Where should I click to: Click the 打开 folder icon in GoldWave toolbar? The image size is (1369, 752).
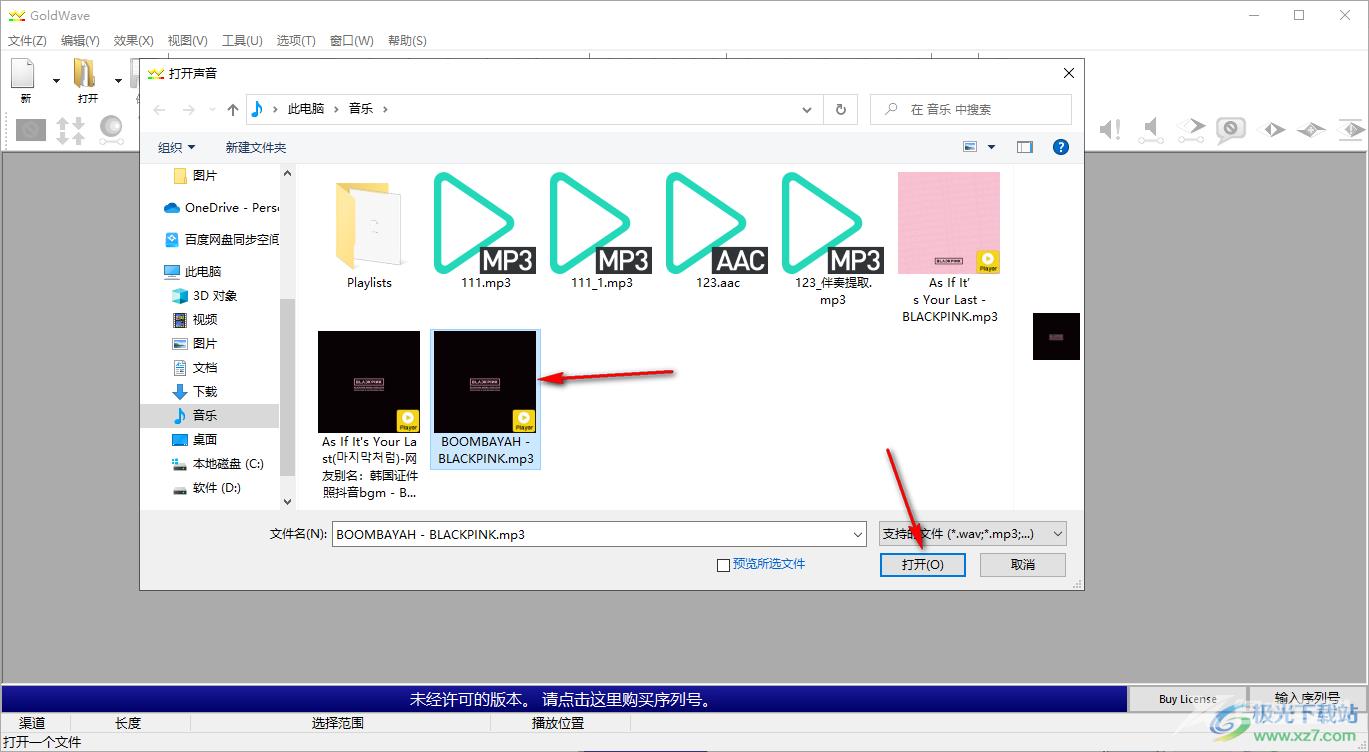tap(86, 74)
